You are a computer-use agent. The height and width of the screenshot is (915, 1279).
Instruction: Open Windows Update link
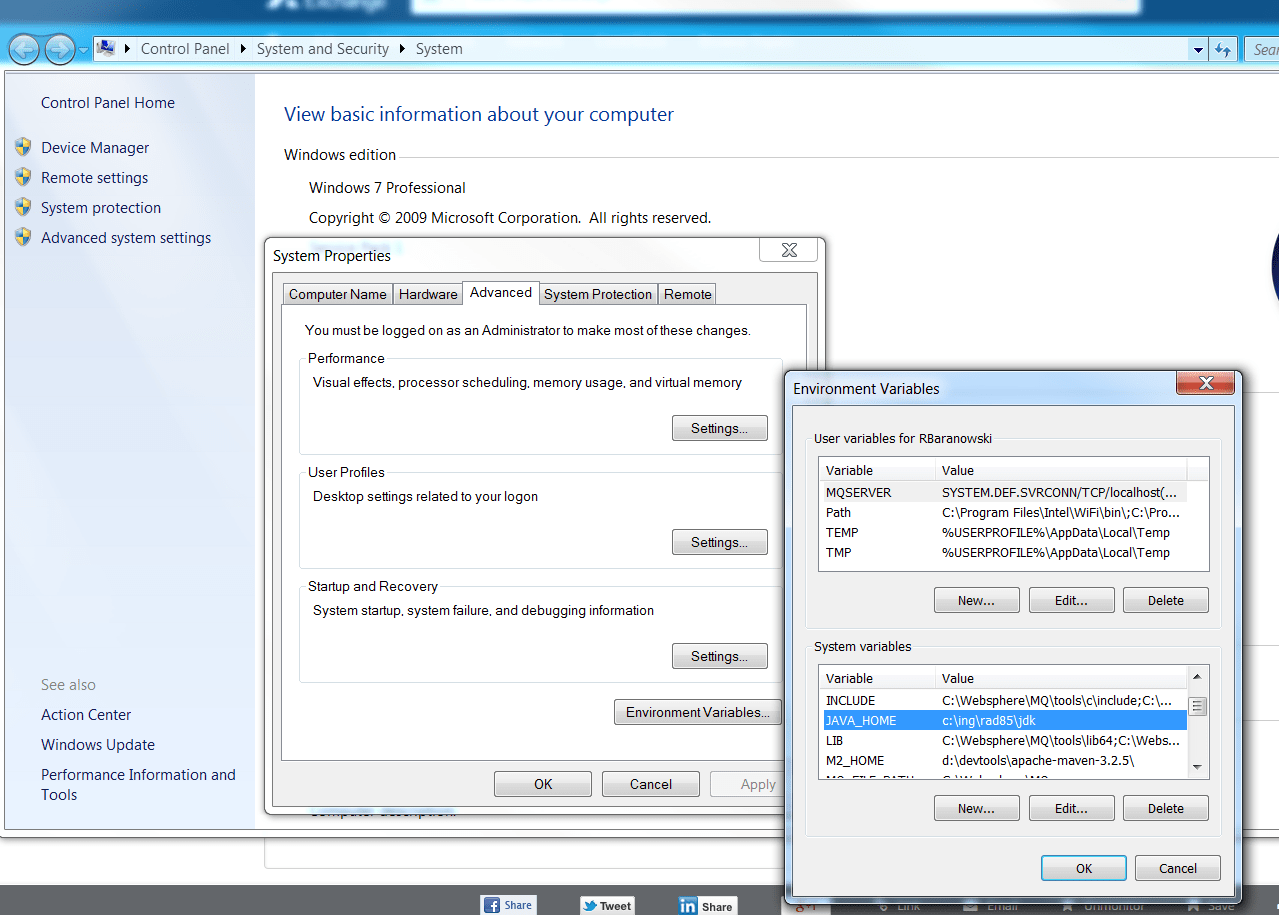(97, 744)
